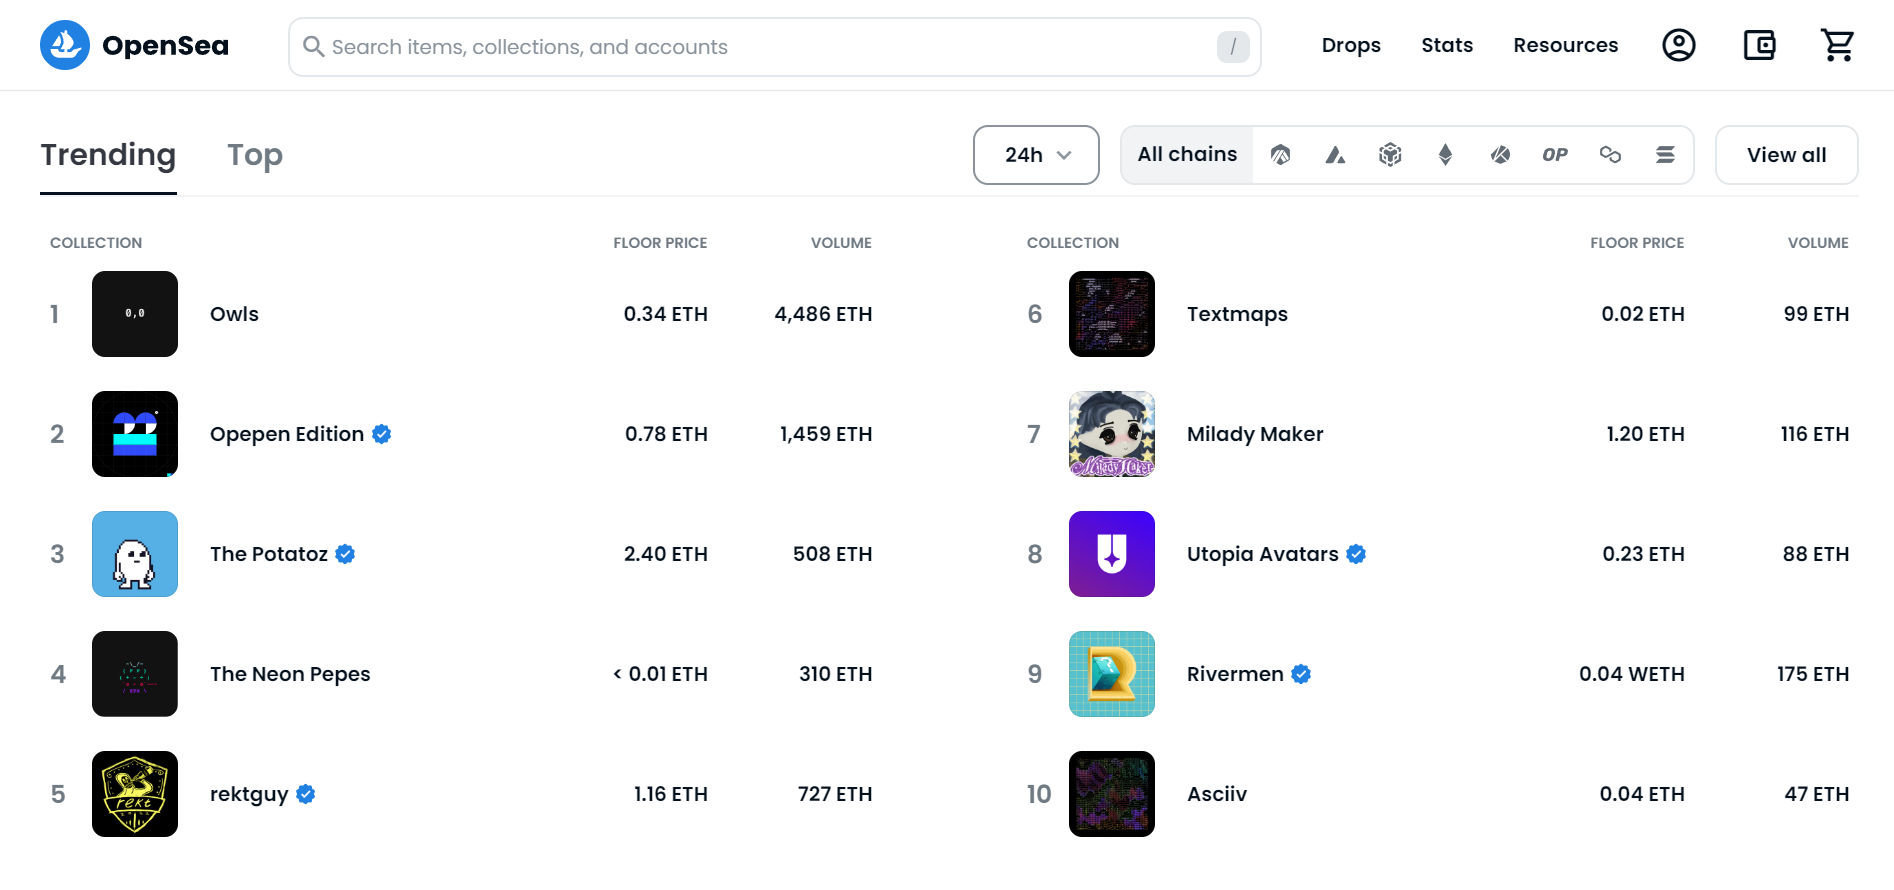Filter by Klaytn chain icon

pos(1500,155)
